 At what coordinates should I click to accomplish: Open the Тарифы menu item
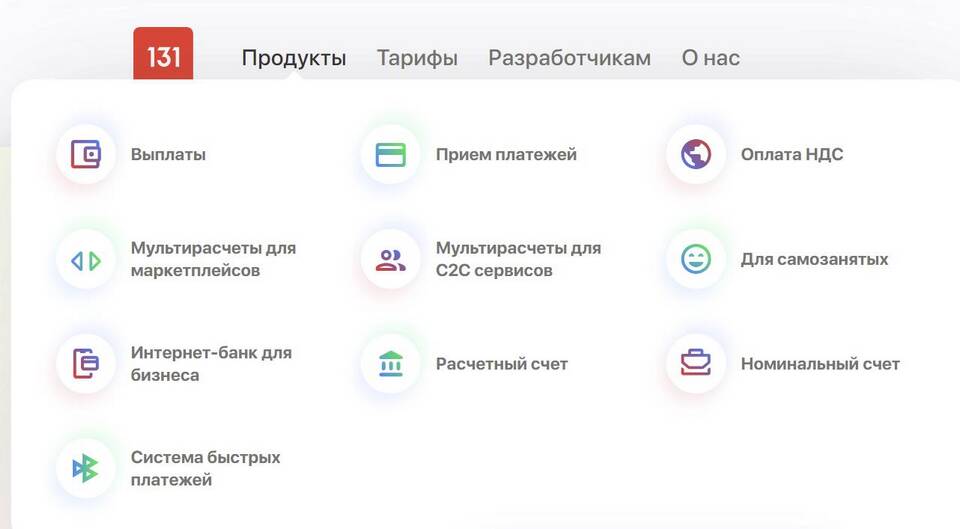[x=417, y=58]
